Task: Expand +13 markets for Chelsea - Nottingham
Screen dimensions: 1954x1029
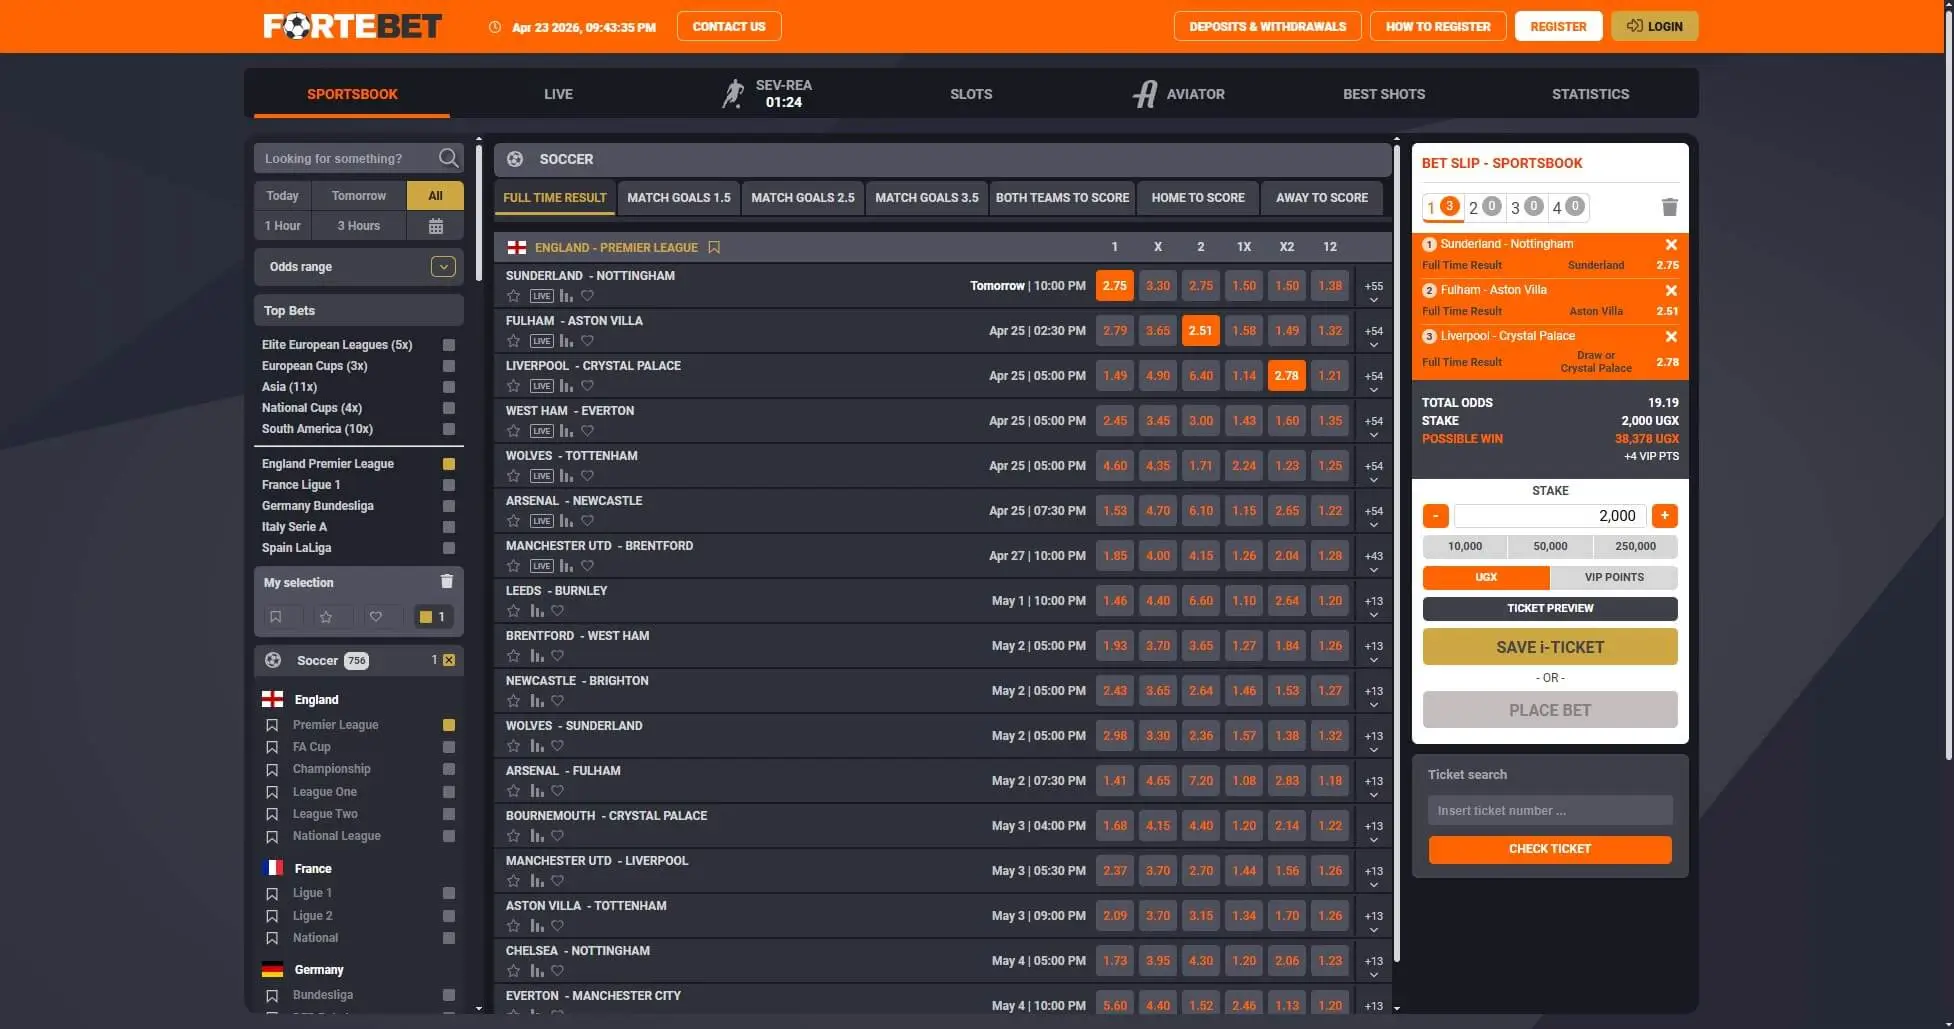Action: tap(1374, 966)
